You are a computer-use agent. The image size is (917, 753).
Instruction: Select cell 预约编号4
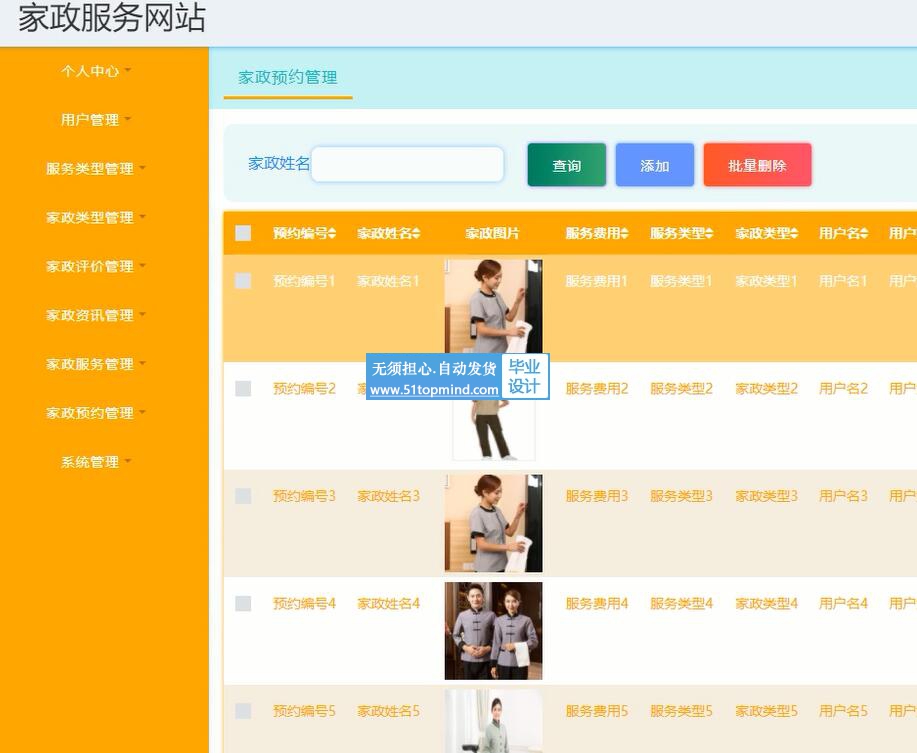pos(304,604)
